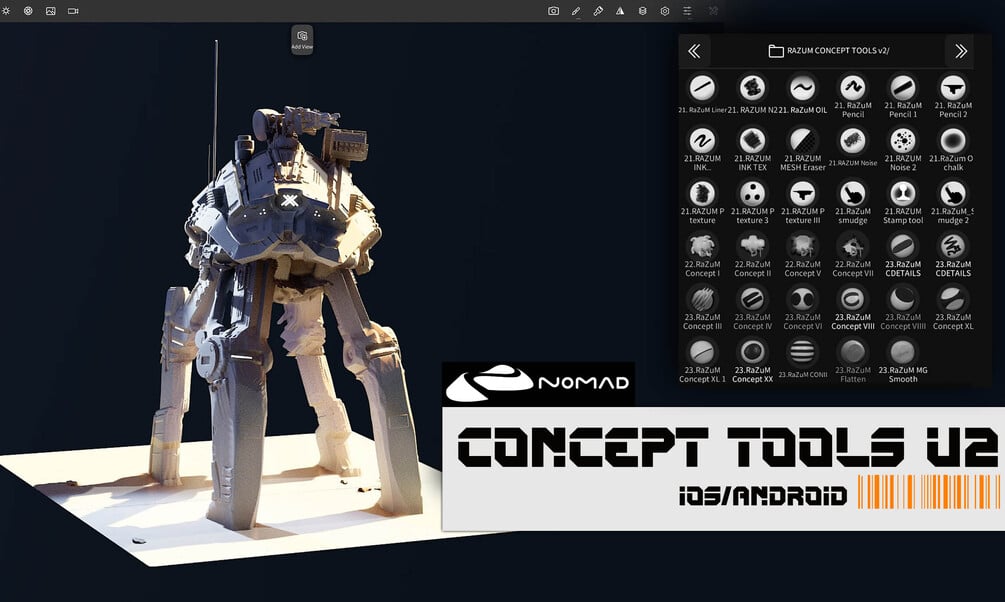Select the 21. RAZUM N2 brush
The image size is (1005, 602).
tap(752, 95)
